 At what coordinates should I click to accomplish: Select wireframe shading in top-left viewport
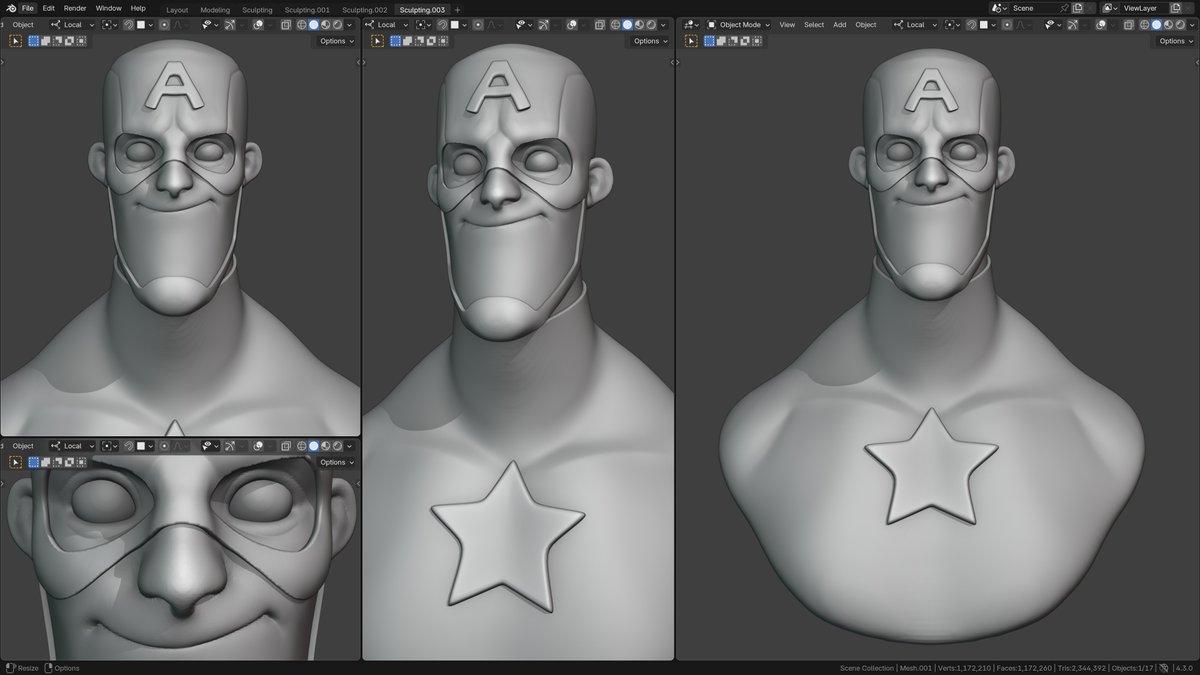[301, 25]
